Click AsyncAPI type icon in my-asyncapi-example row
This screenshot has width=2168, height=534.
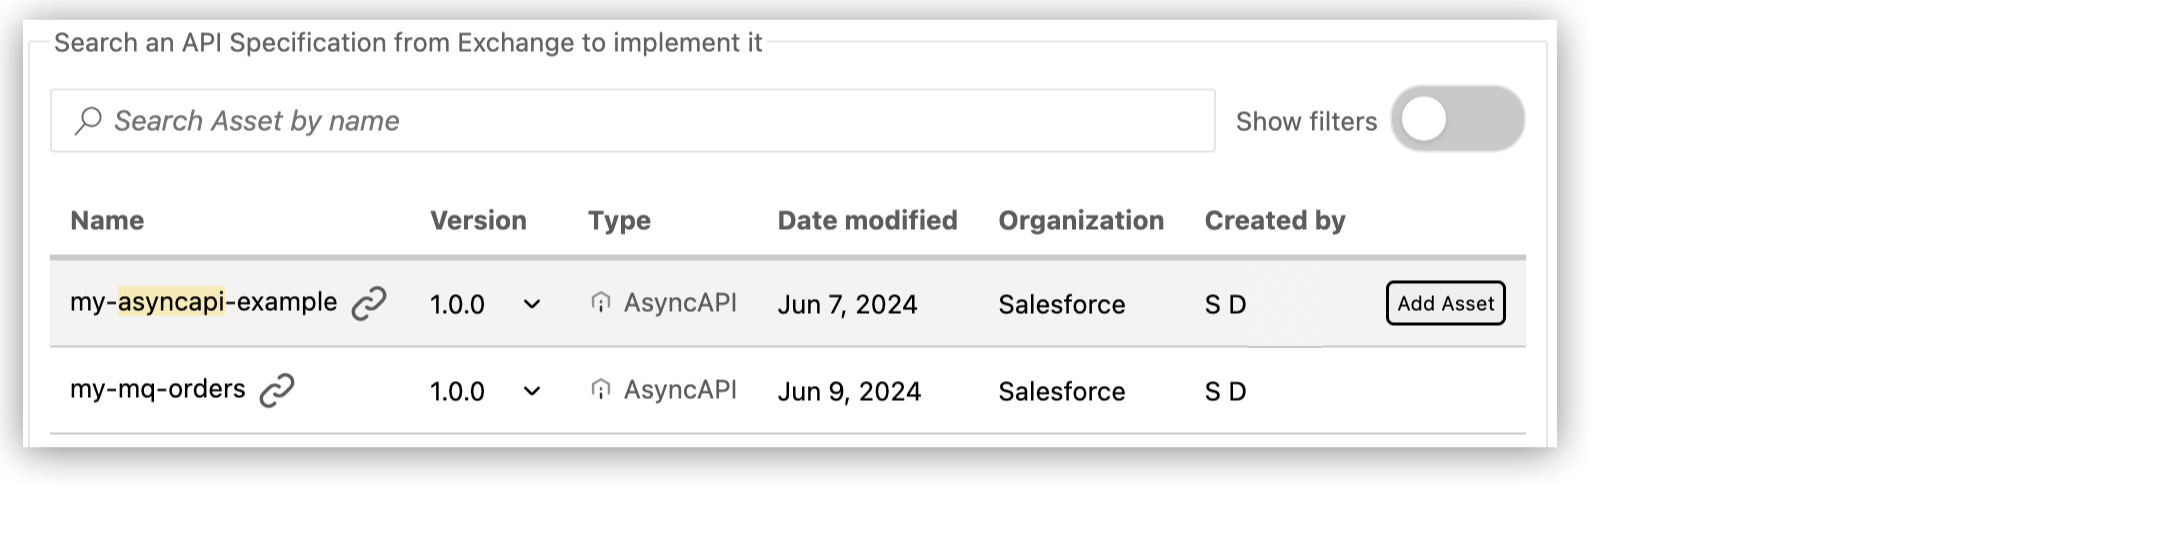(600, 303)
